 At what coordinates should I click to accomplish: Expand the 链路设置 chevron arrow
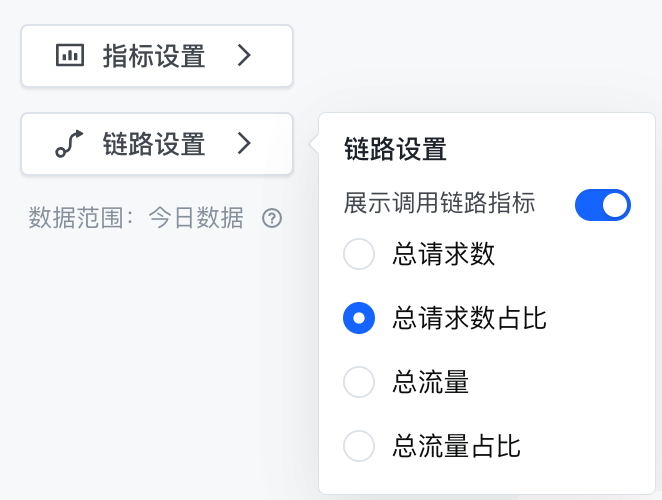245,145
